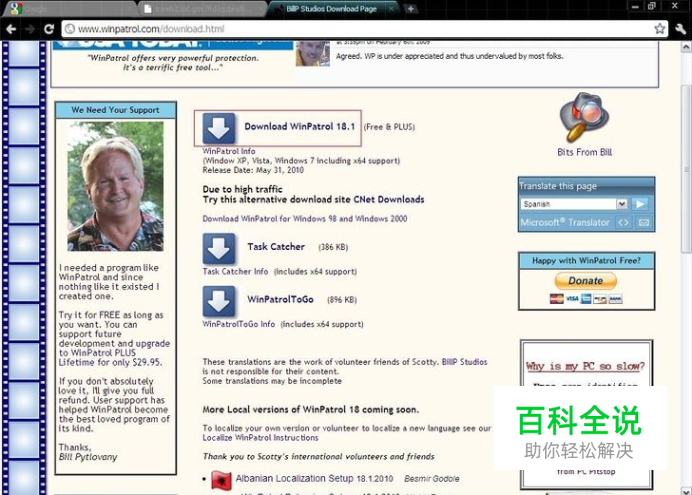Click the WinPatrolToGo download arrow icon
692x495 pixels.
tap(218, 301)
